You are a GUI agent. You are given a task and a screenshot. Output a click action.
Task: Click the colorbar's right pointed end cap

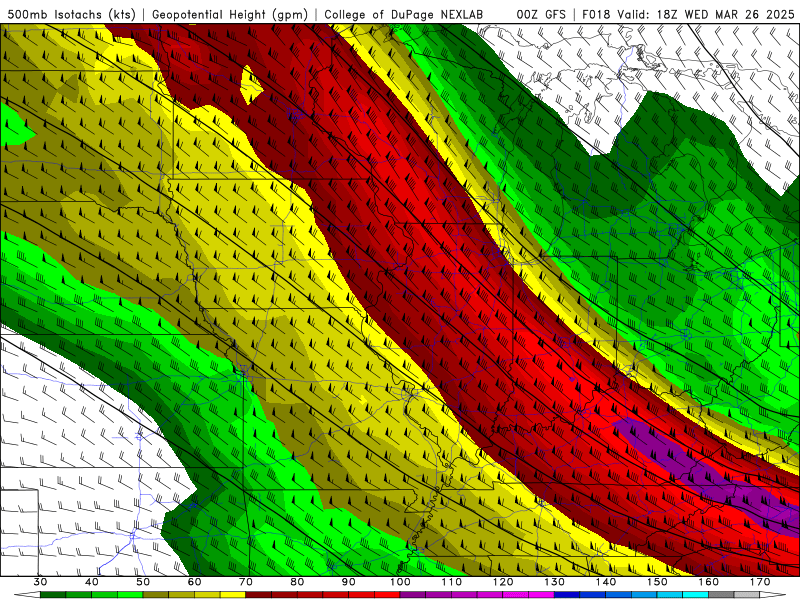point(773,595)
